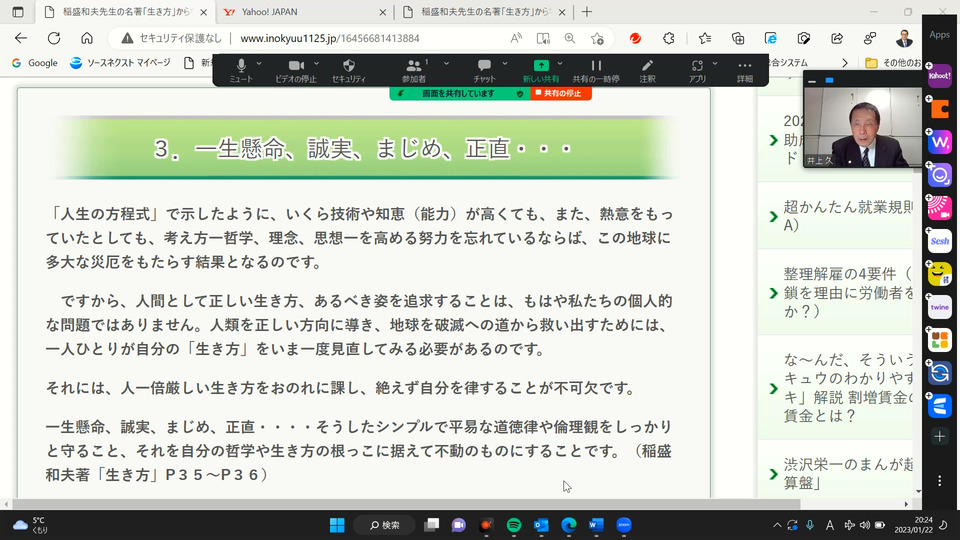Open Windows Start menu
Viewport: 960px width, 540px height.
pyautogui.click(x=337, y=525)
